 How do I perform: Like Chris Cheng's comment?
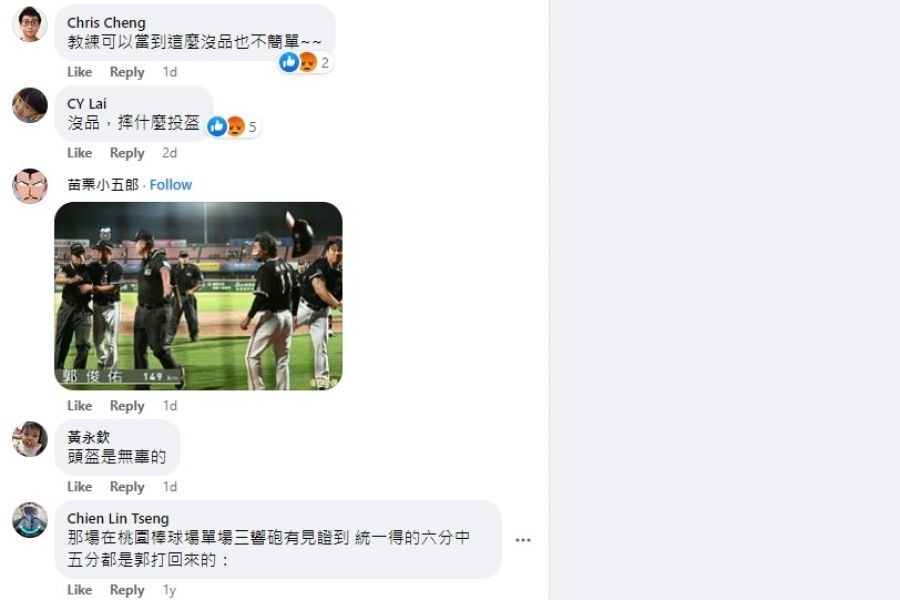coord(79,72)
